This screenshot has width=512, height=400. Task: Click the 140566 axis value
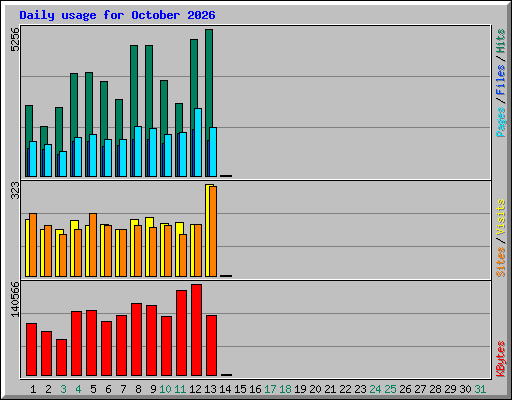[15, 299]
